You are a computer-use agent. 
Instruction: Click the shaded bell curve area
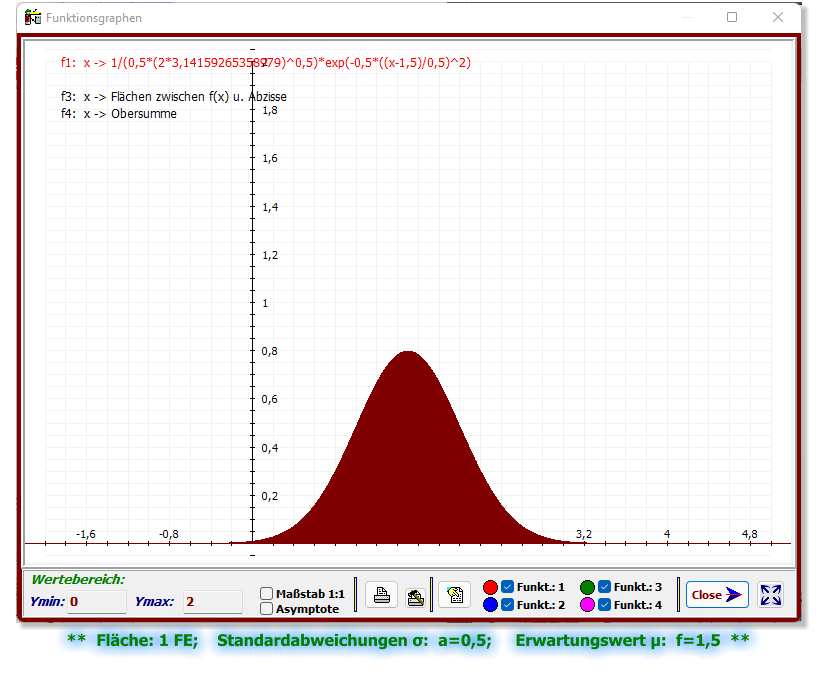[x=405, y=460]
